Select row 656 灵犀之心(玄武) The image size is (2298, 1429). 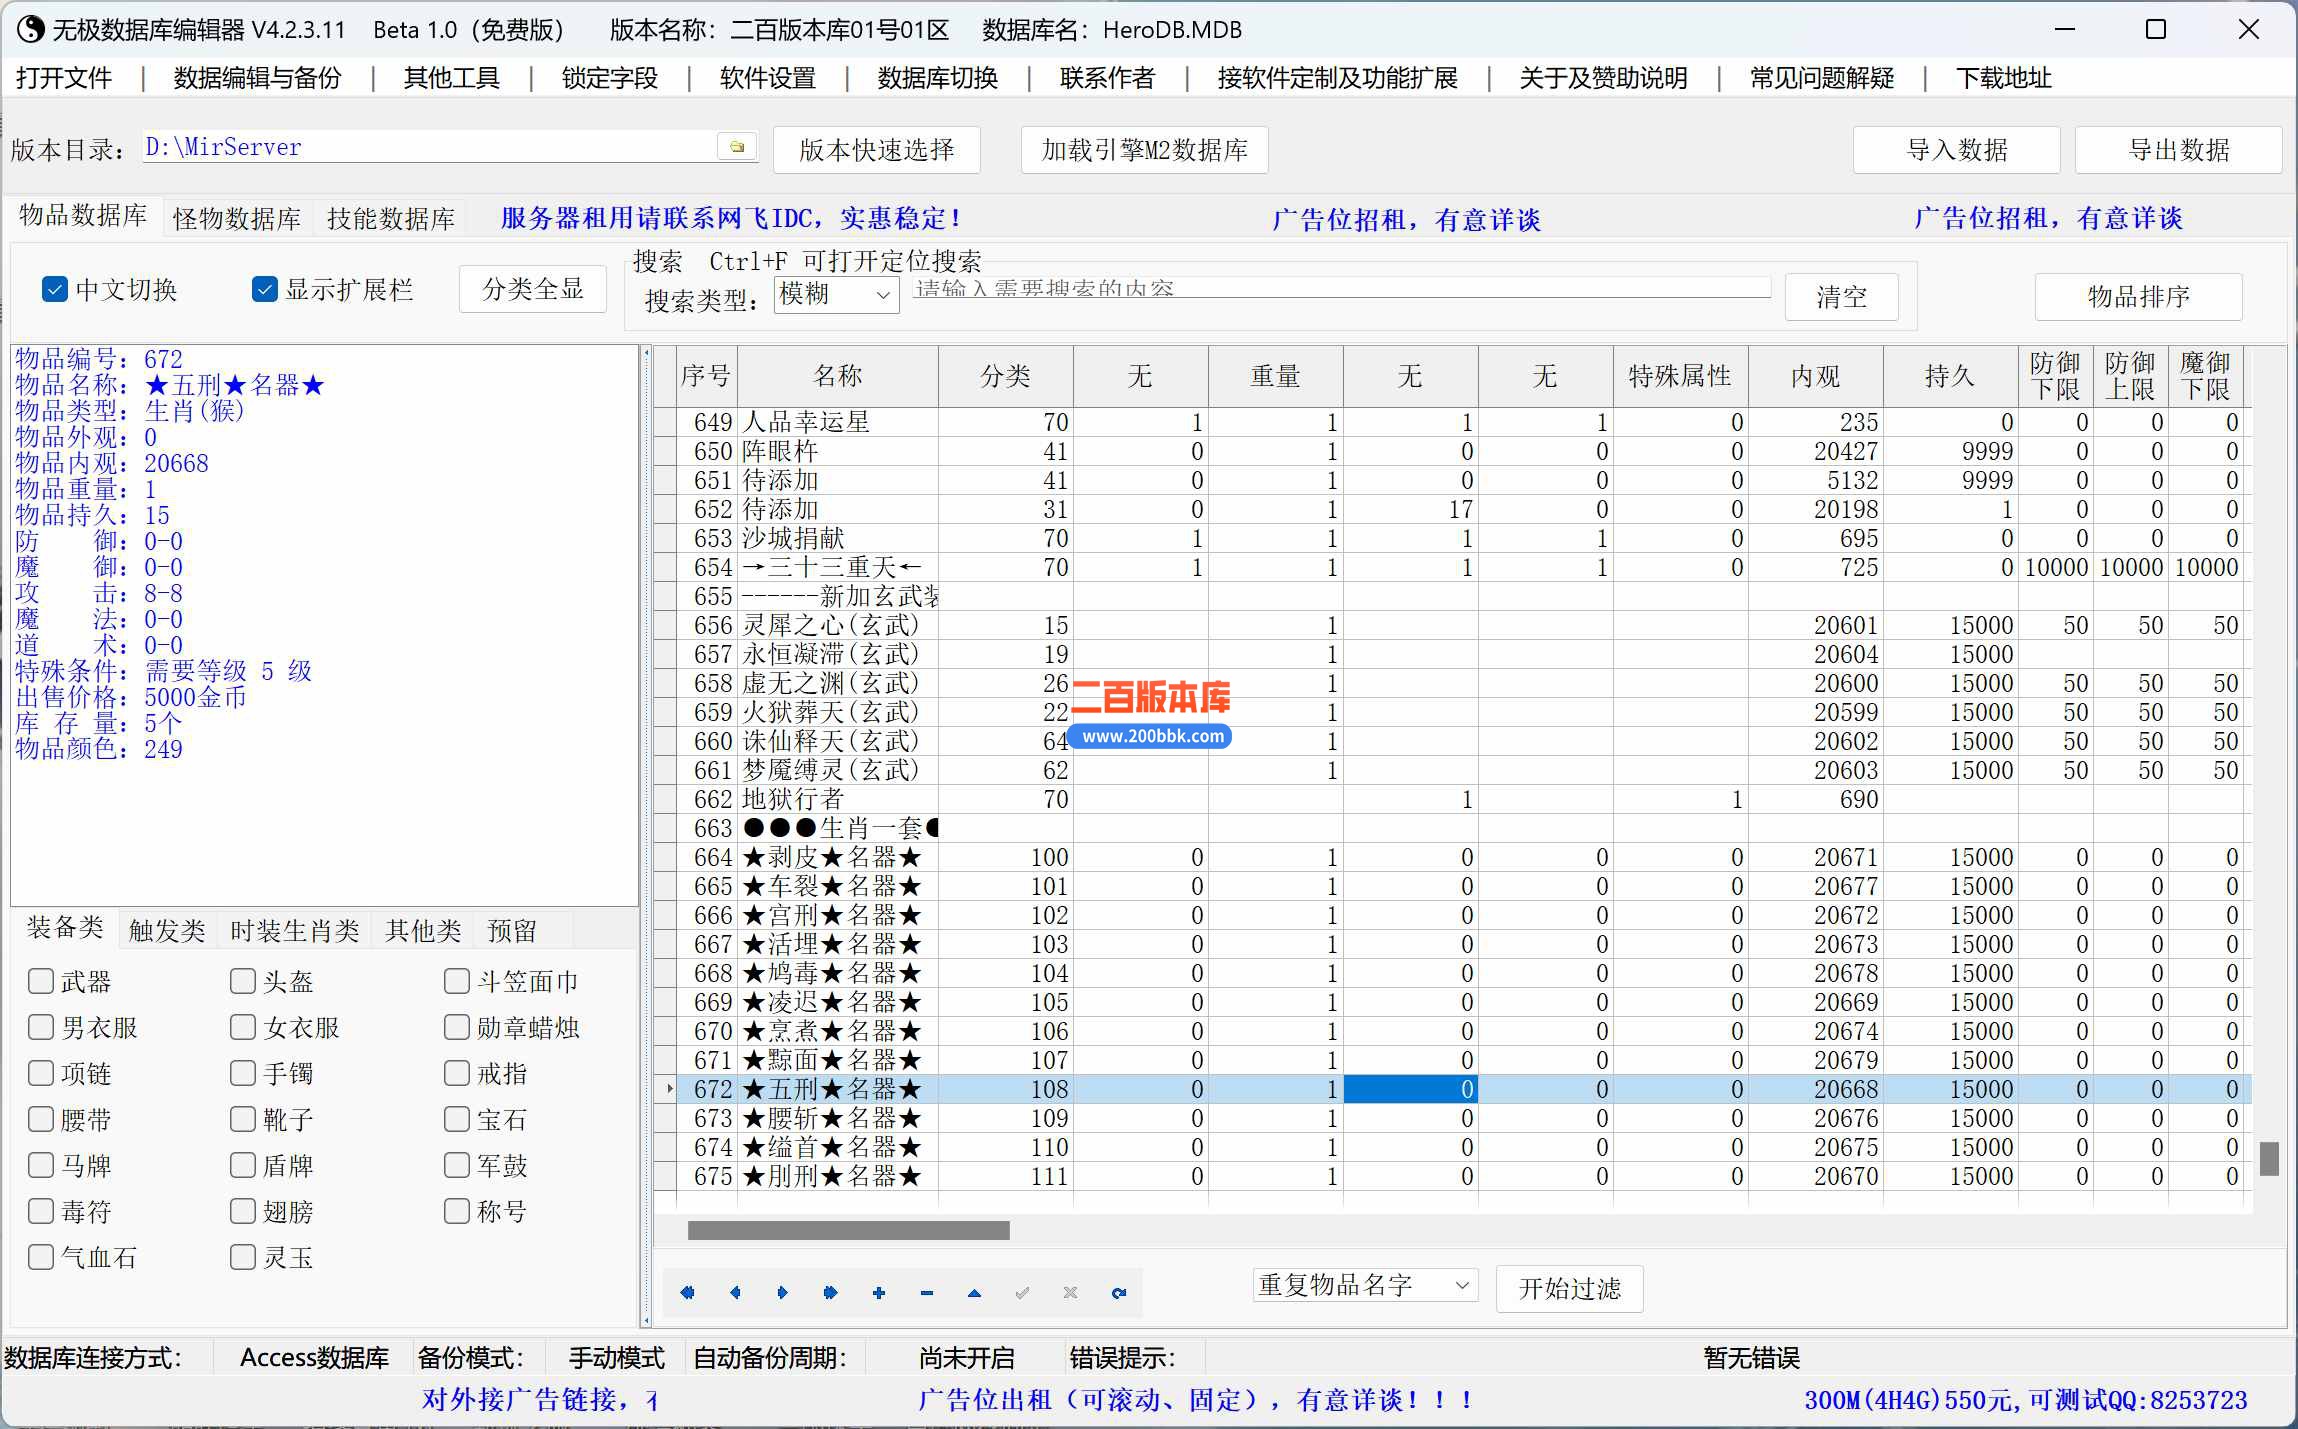point(1452,625)
